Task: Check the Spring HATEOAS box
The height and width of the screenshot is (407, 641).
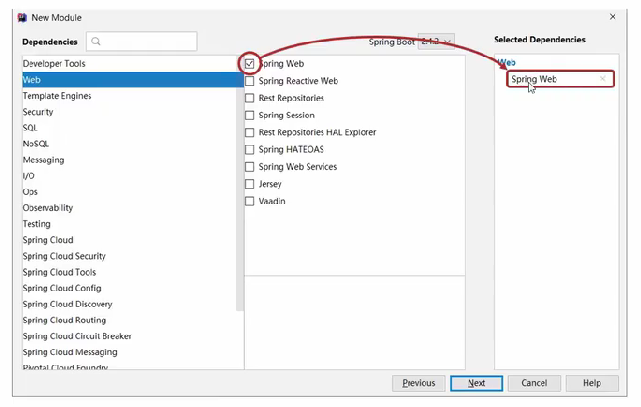Action: tap(249, 150)
